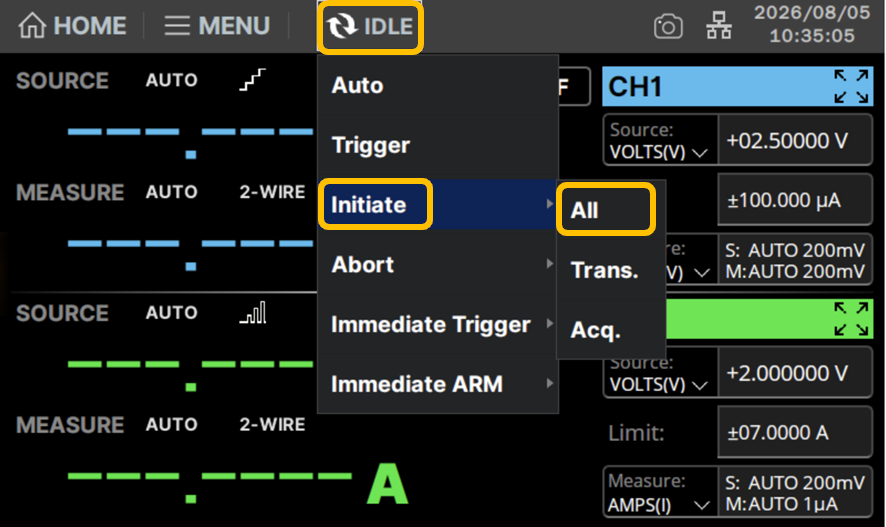This screenshot has width=886, height=527.
Task: Edit the +02.50000 V source value
Action: 795,140
